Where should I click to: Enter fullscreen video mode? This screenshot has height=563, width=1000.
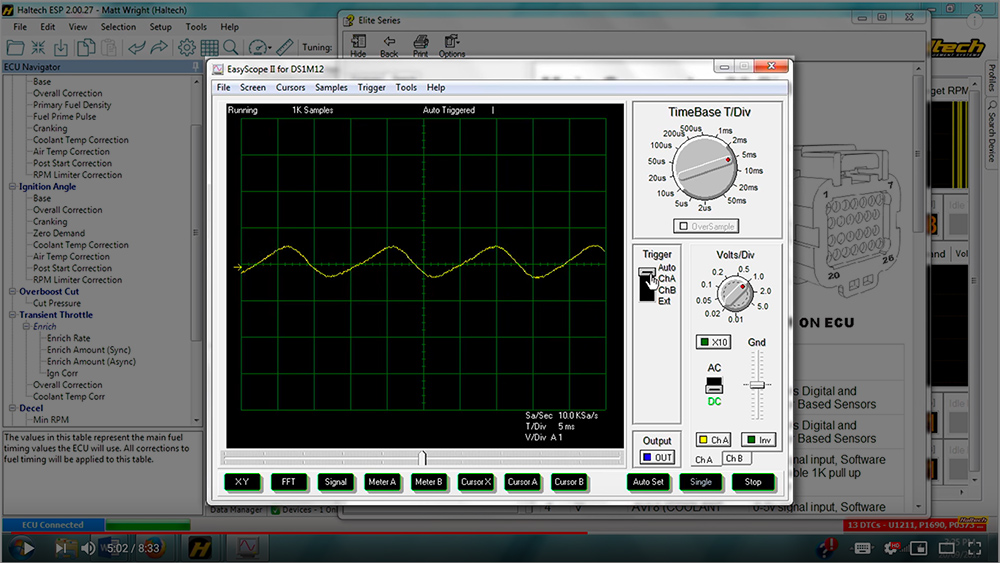pos(974,548)
